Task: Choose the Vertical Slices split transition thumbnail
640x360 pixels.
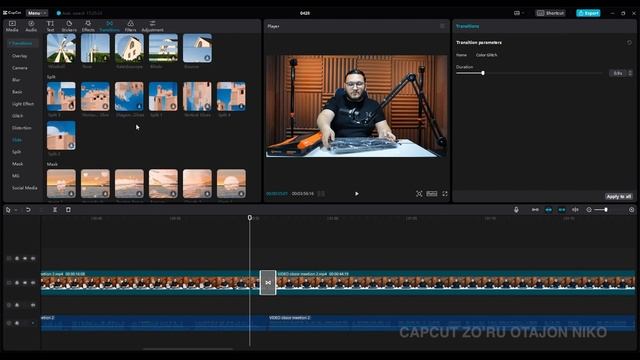Action: [197, 96]
